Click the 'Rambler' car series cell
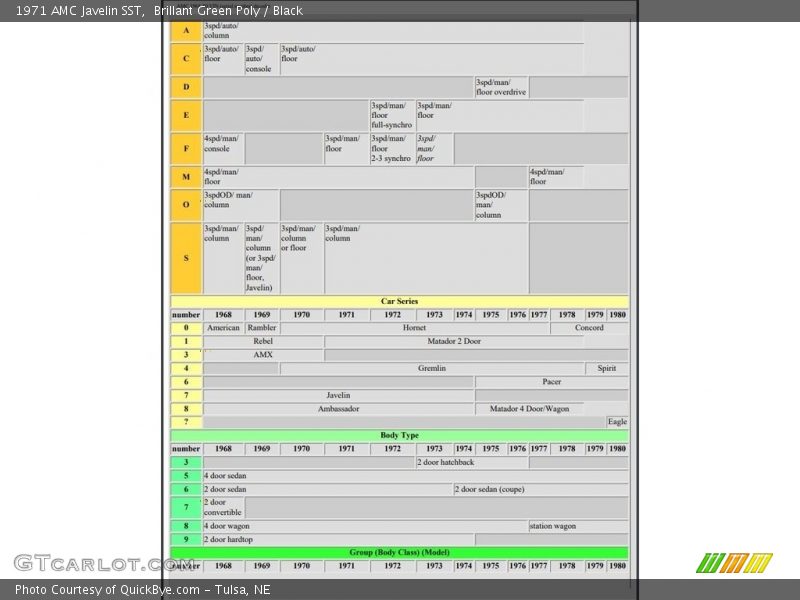 [x=262, y=328]
